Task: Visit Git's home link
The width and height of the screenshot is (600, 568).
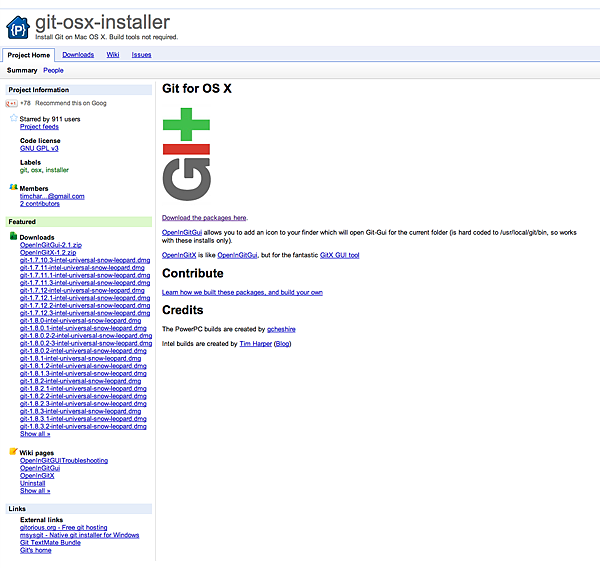Action: (x=36, y=550)
